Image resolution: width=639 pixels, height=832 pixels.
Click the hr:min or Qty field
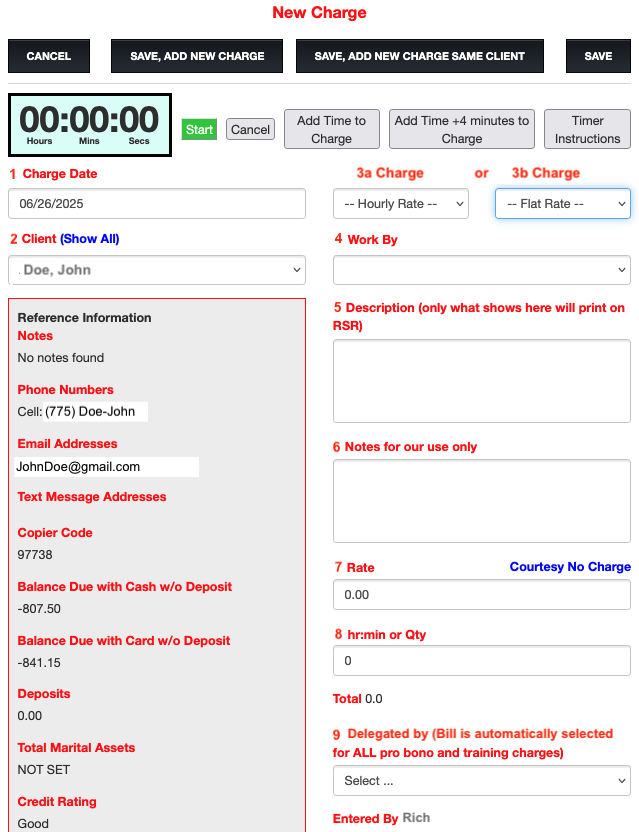[482, 661]
